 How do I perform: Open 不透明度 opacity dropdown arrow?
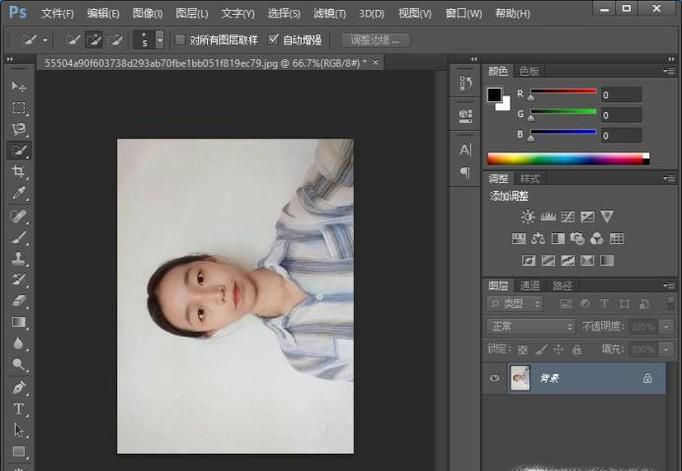666,326
